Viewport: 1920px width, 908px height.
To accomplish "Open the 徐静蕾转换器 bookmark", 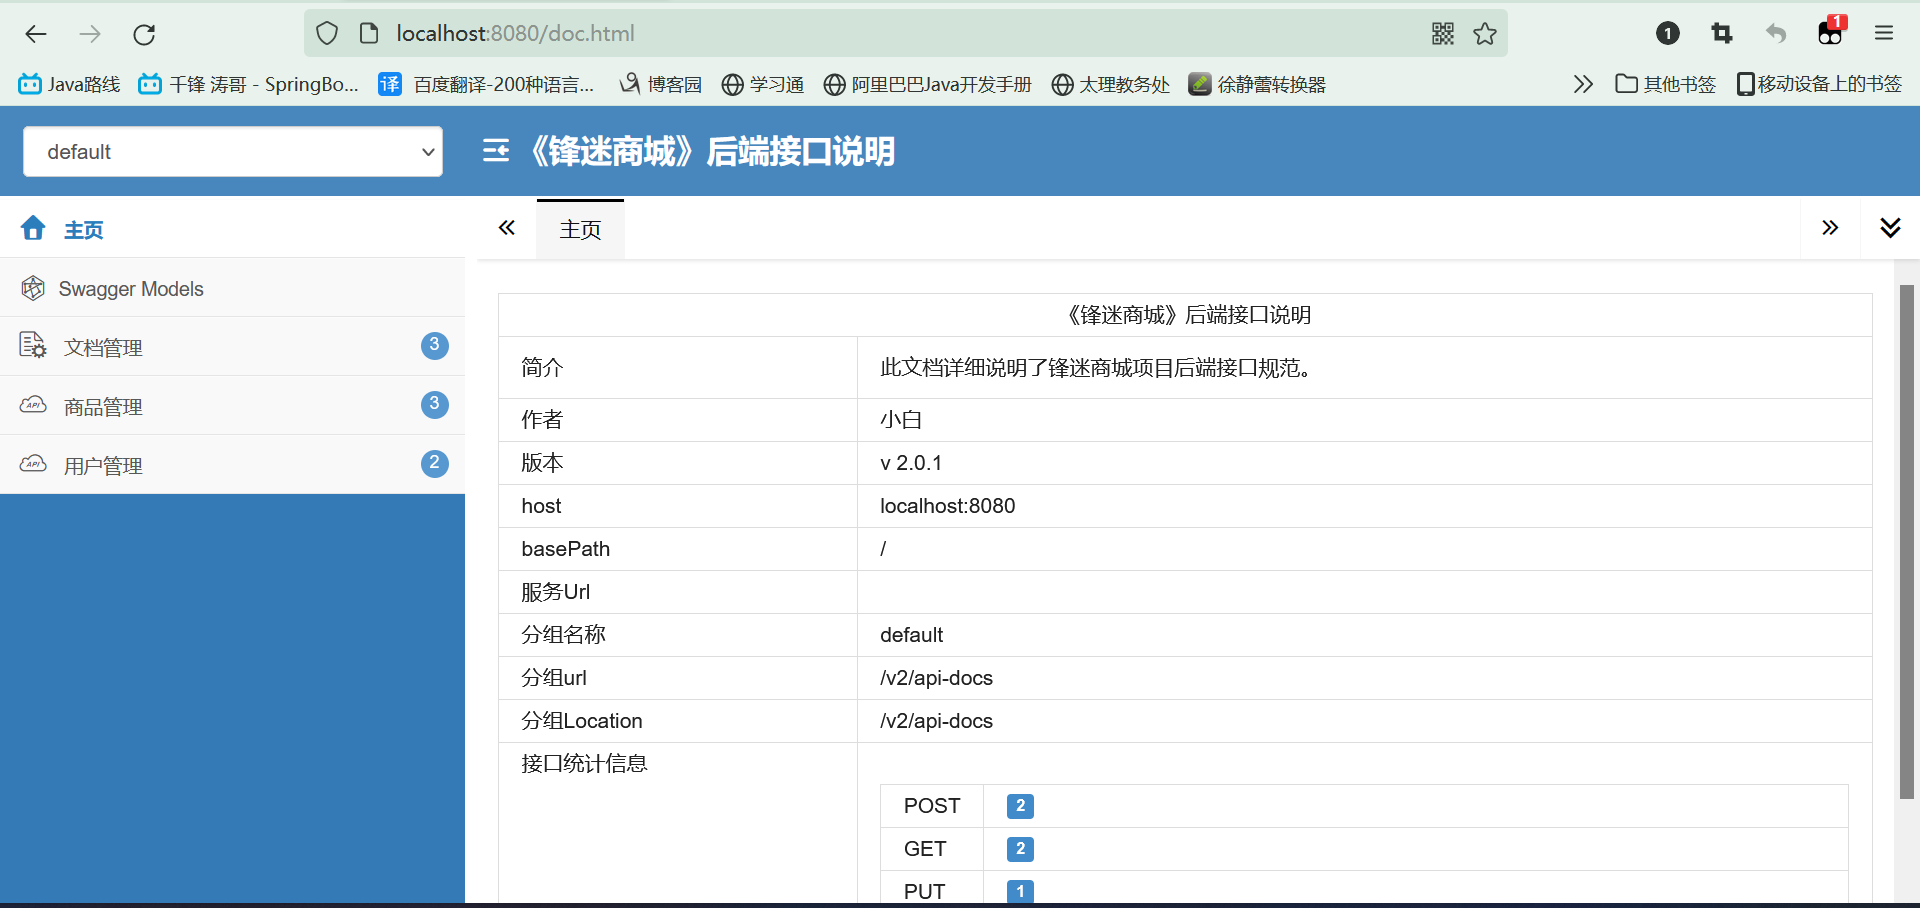I will [x=1257, y=84].
